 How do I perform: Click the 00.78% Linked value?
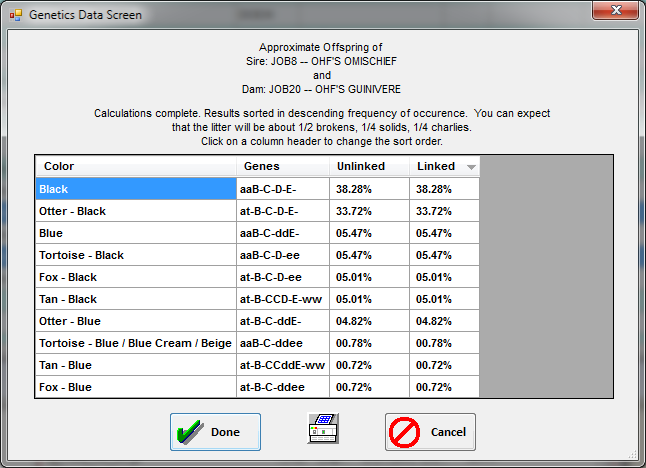pos(445,343)
